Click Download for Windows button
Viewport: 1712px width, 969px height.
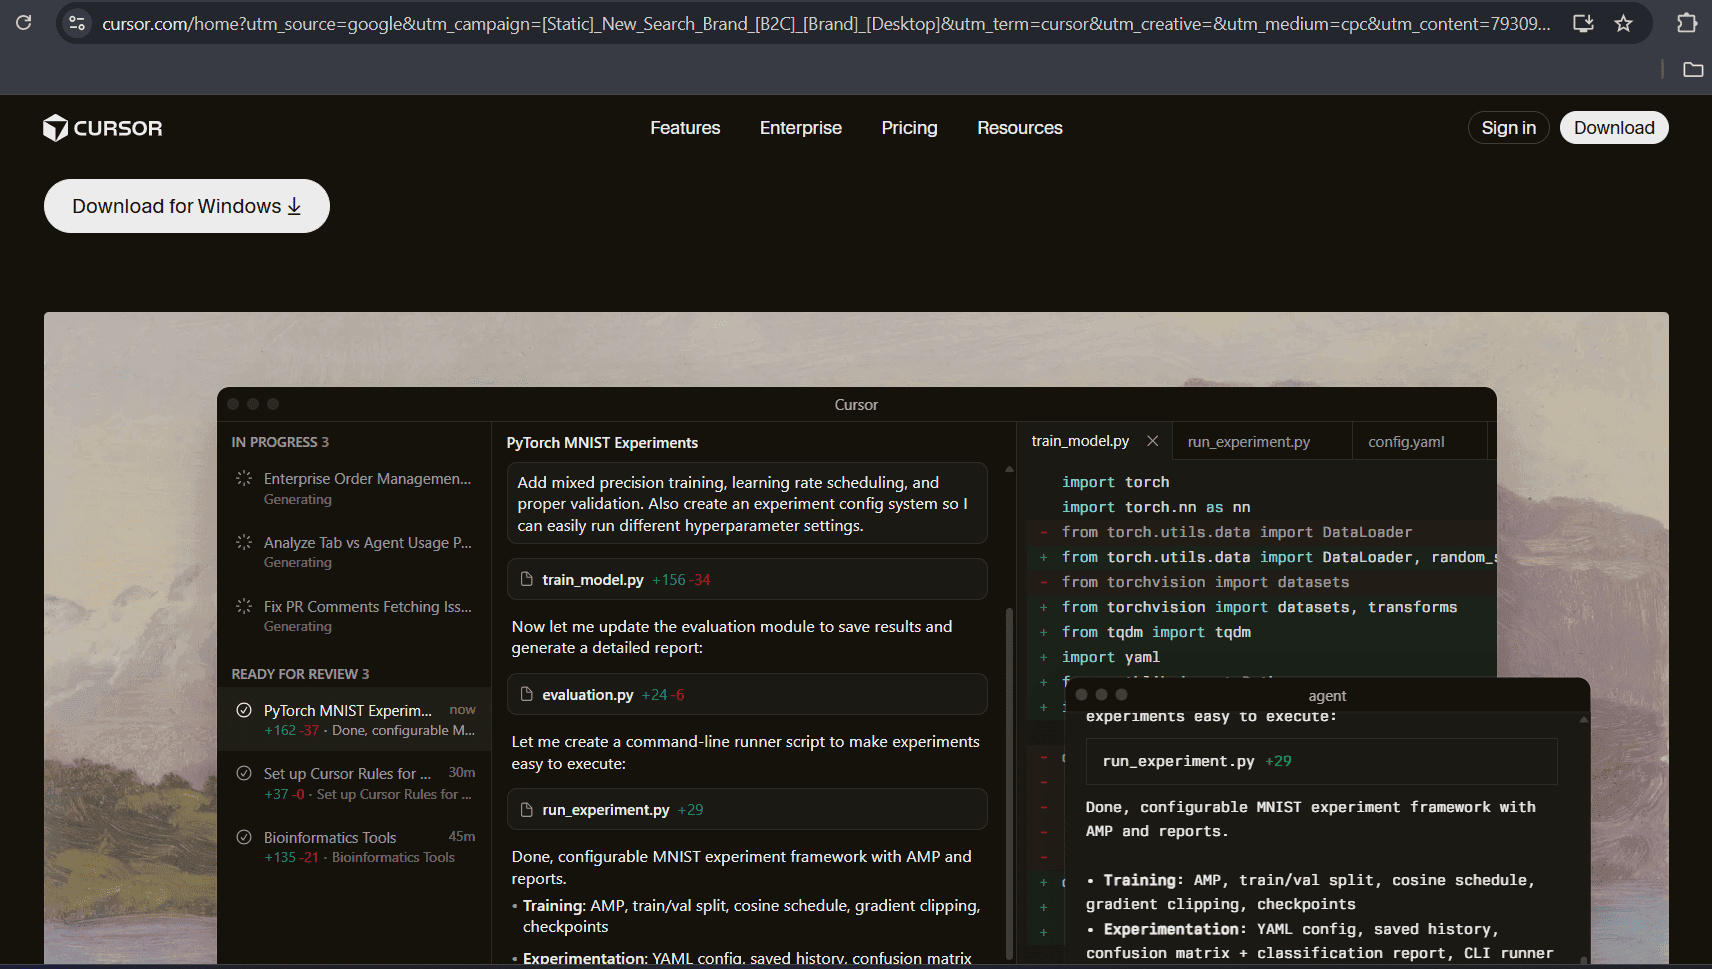pyautogui.click(x=187, y=206)
